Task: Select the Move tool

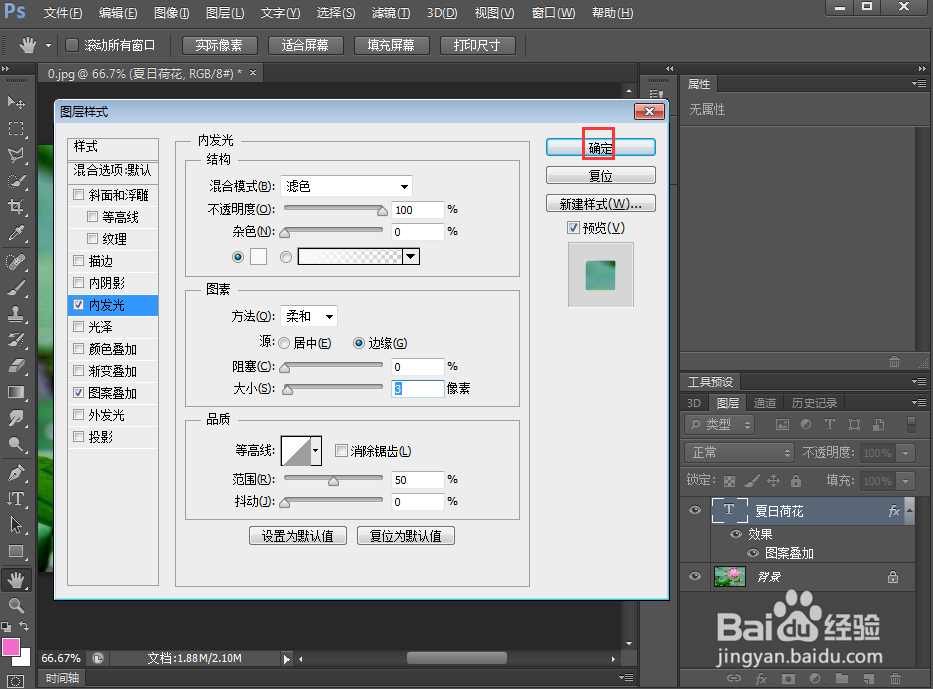Action: pyautogui.click(x=17, y=103)
